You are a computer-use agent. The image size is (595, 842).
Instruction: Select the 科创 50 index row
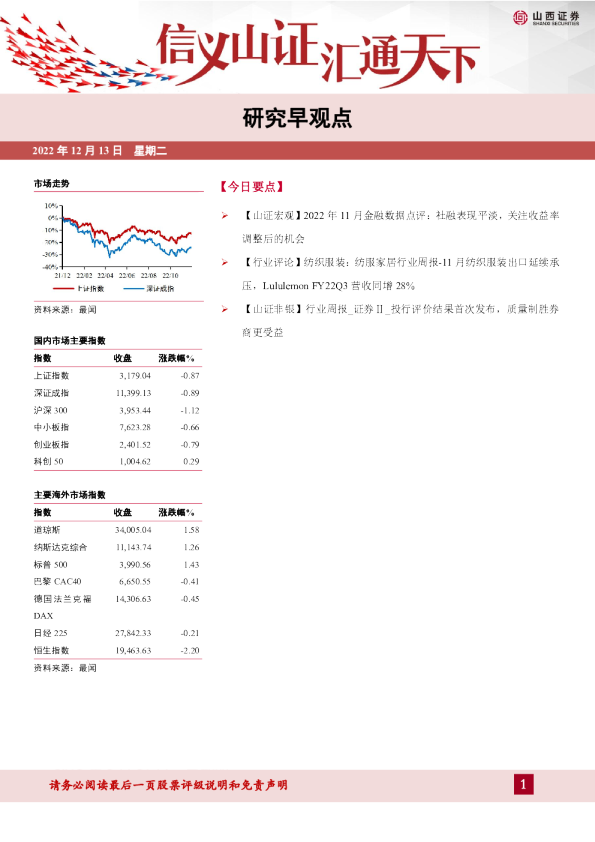tap(117, 462)
